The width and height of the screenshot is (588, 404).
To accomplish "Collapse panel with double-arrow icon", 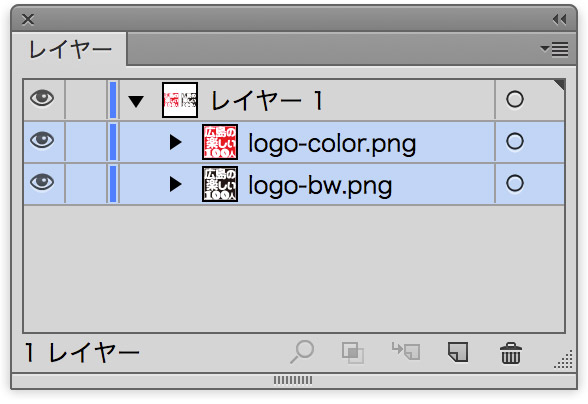I will click(559, 19).
